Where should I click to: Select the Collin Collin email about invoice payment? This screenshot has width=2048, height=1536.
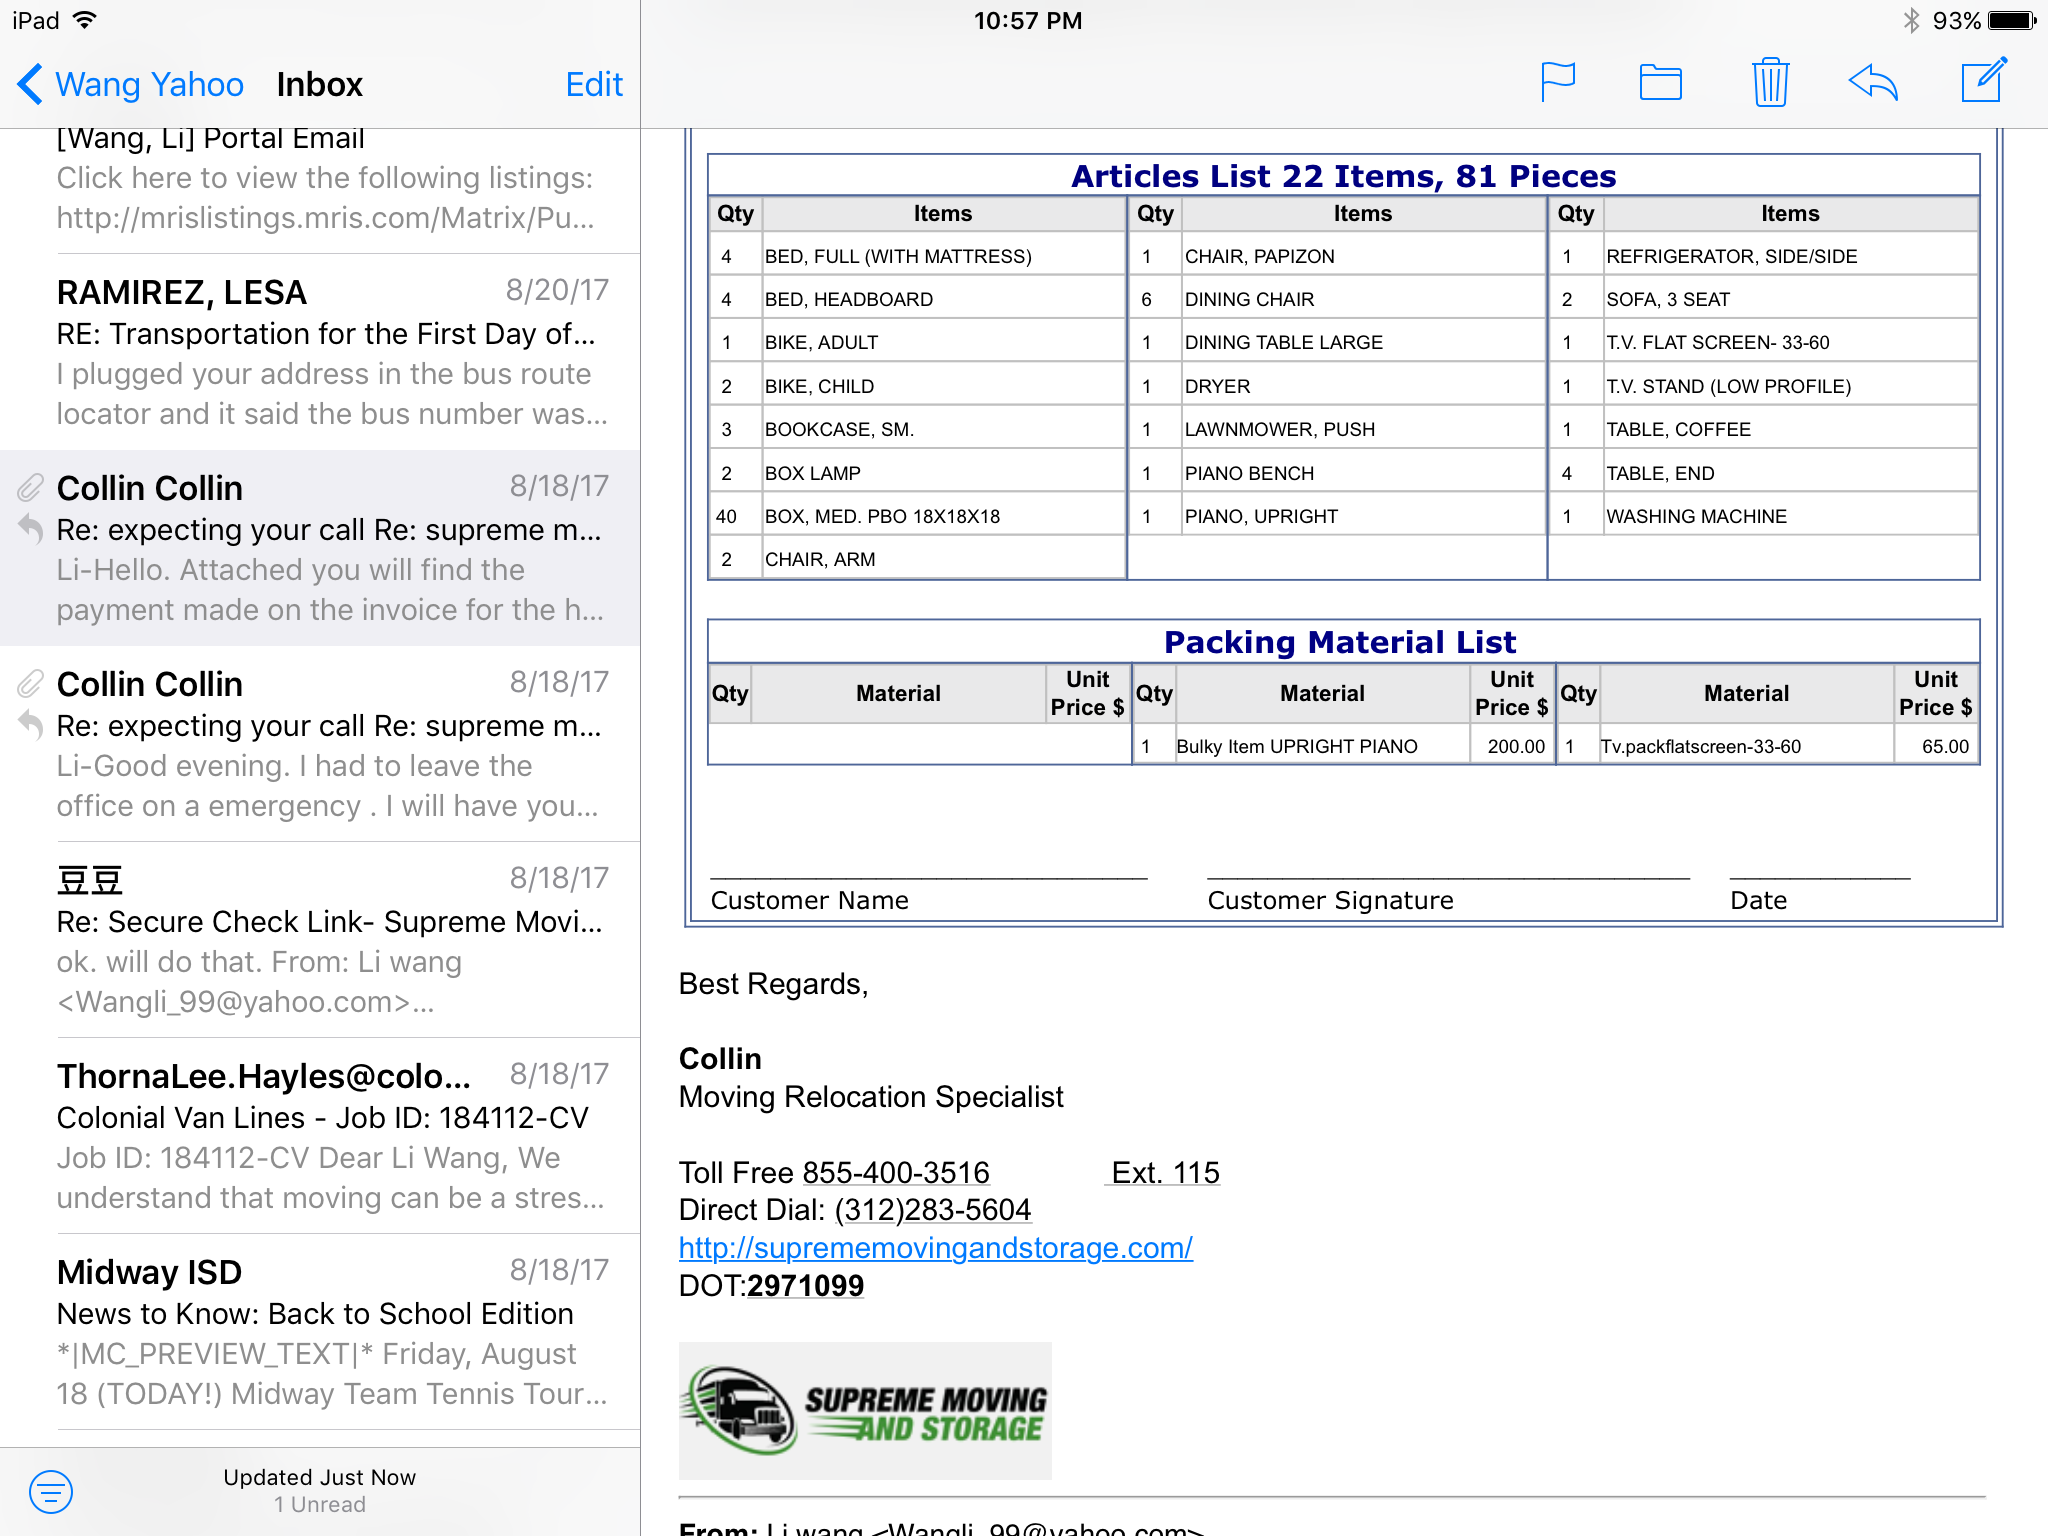(x=320, y=548)
